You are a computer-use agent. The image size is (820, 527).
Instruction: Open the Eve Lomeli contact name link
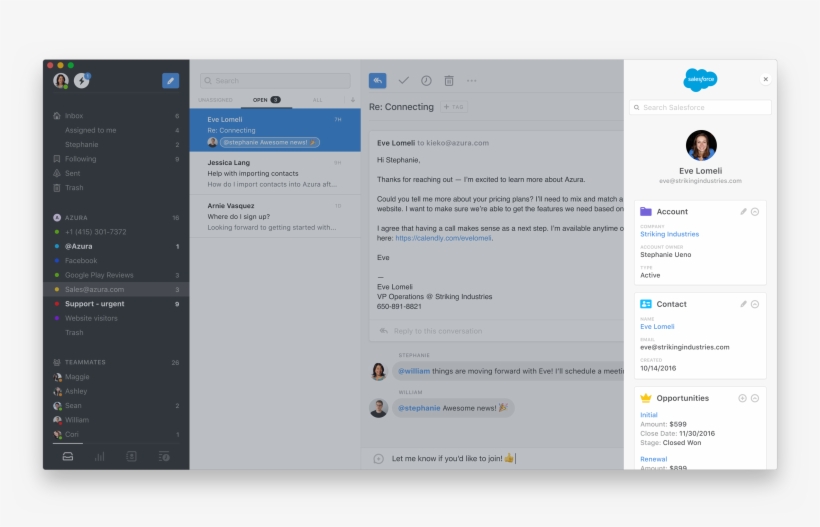pos(657,327)
